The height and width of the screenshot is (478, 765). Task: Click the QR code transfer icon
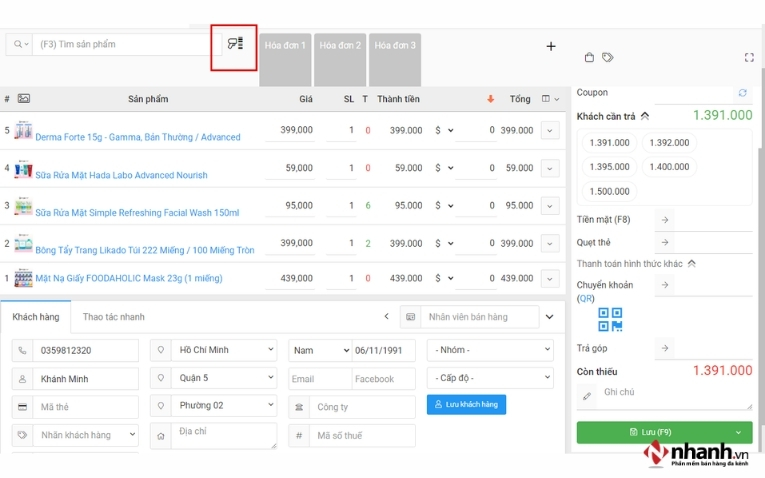pos(610,320)
